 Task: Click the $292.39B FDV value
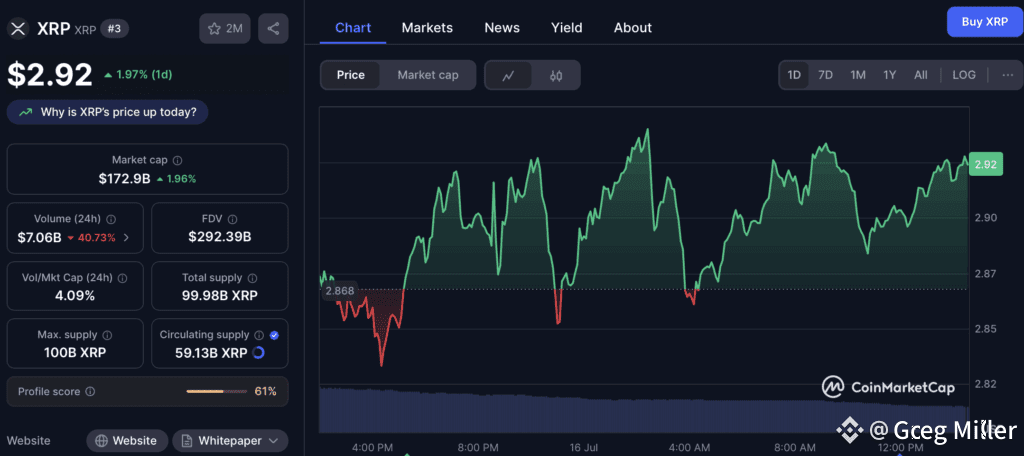[x=219, y=237]
